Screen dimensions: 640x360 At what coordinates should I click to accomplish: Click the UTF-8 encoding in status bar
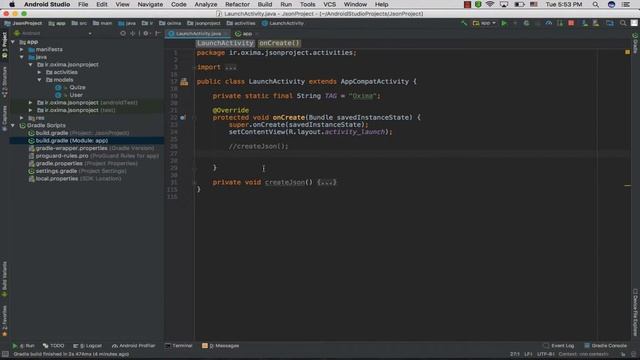(x=545, y=354)
